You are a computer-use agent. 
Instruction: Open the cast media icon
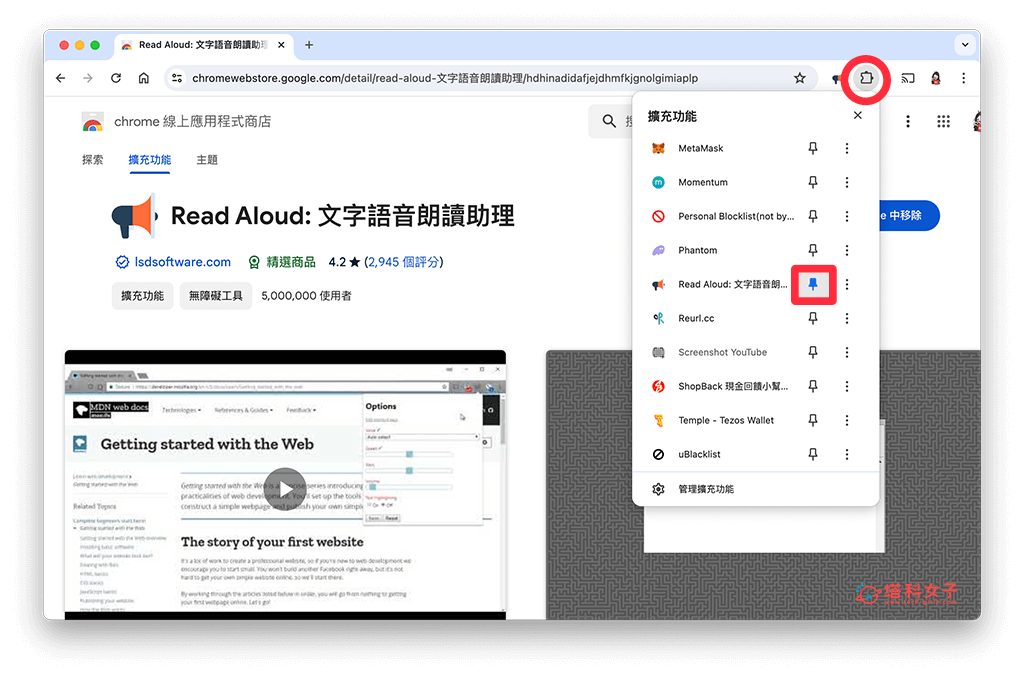tap(908, 78)
